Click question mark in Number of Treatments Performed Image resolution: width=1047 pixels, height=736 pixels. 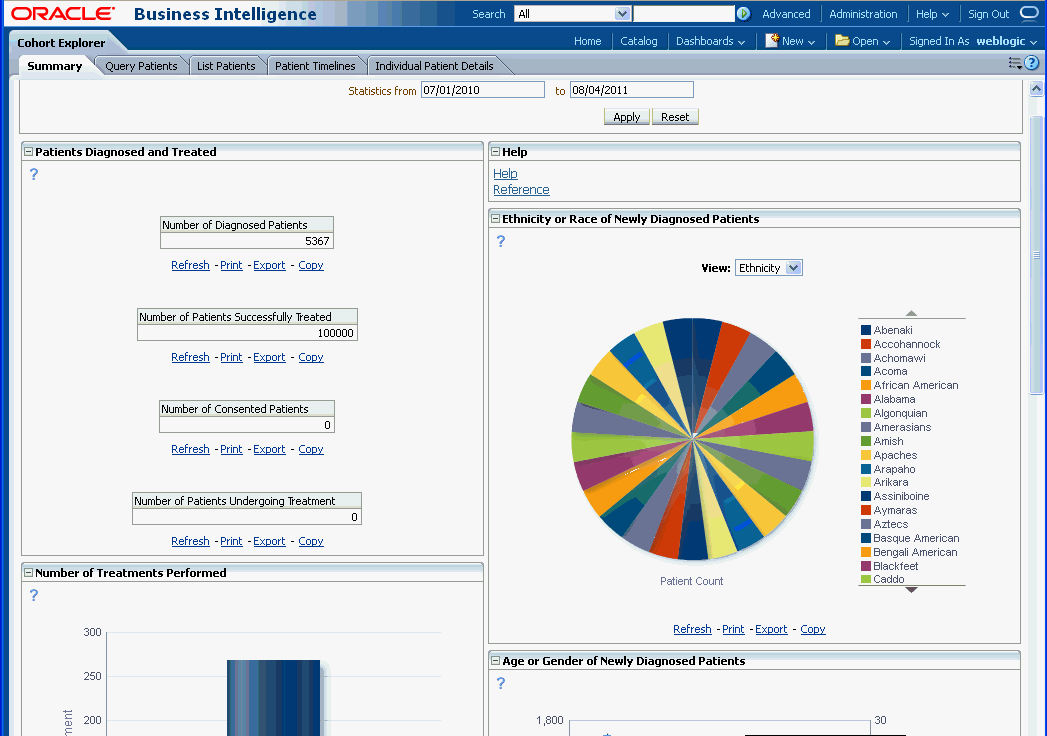point(33,595)
